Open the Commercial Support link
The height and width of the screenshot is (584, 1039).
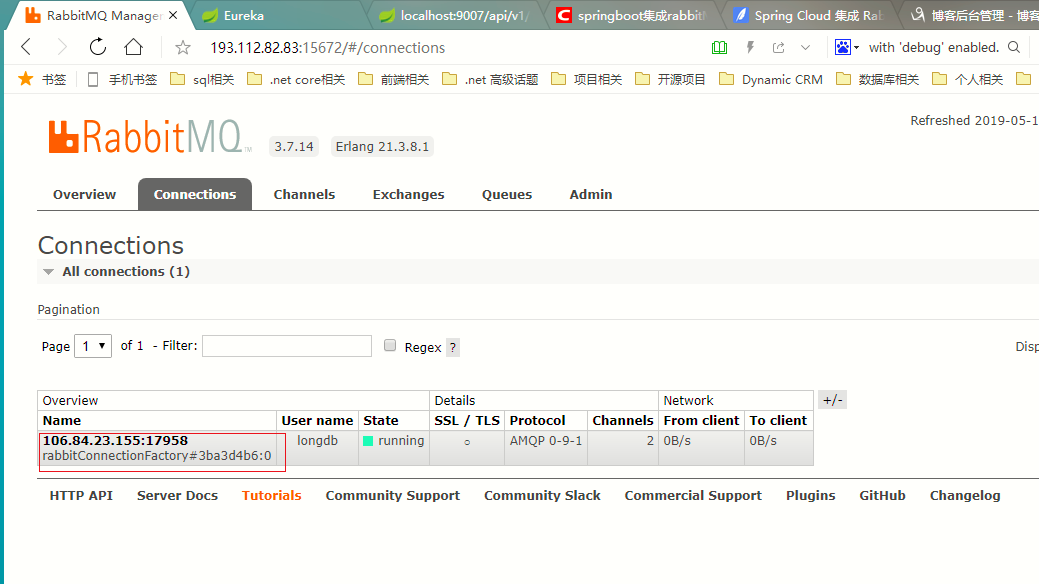point(693,495)
